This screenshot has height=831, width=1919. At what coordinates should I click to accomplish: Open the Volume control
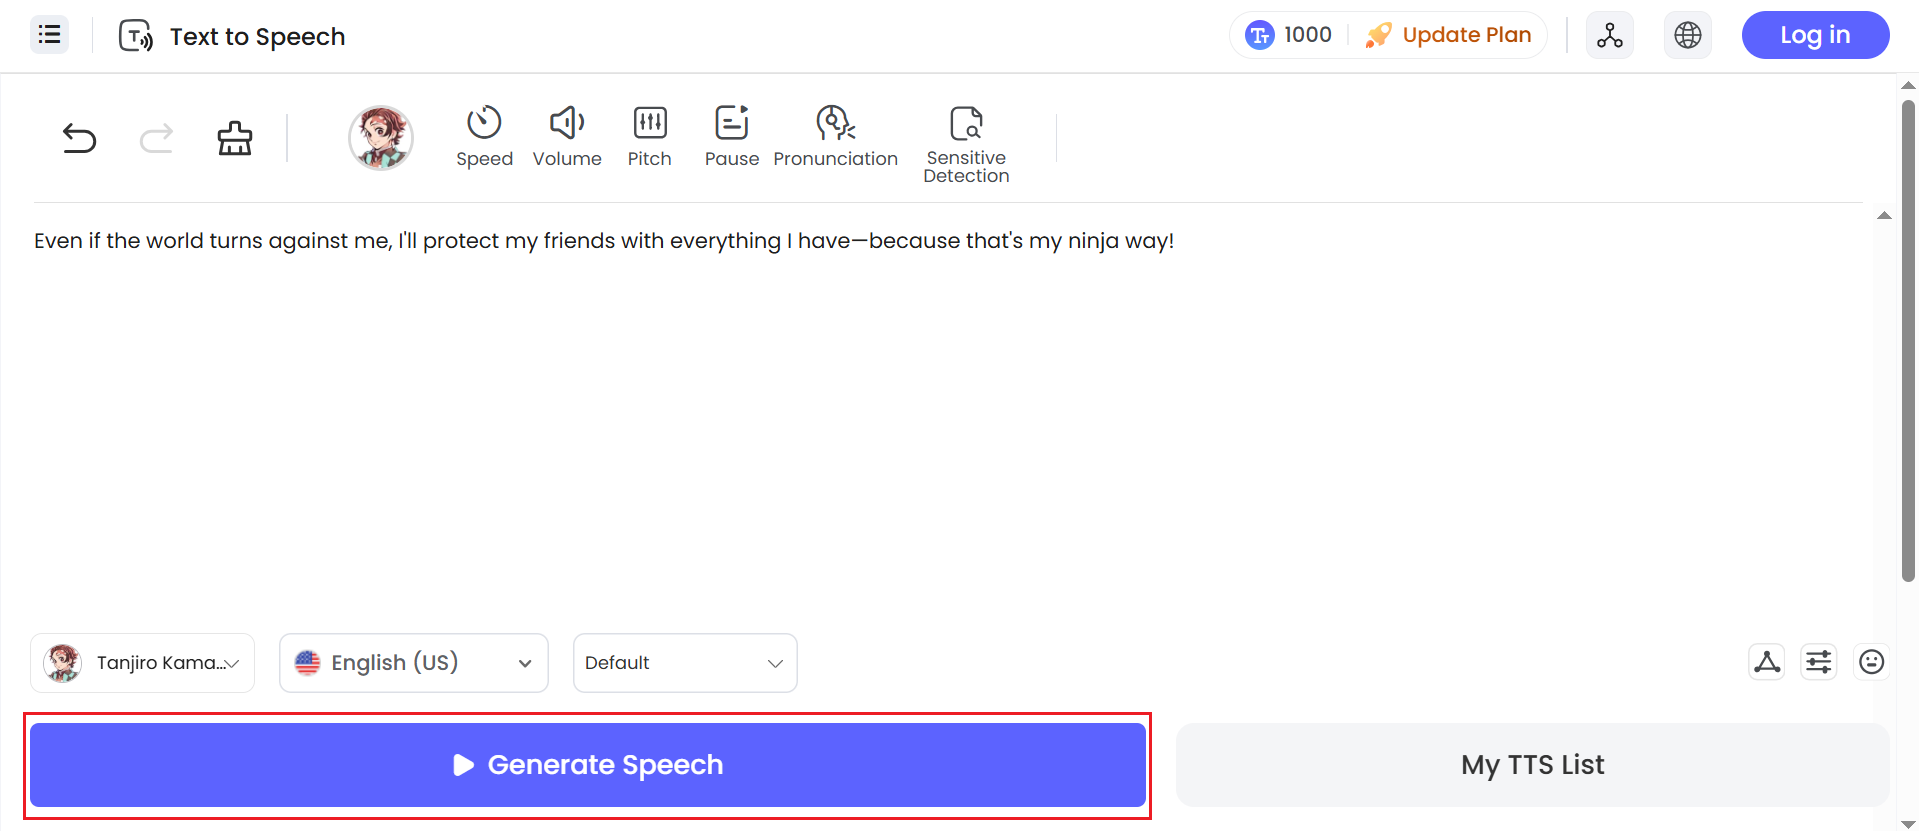pos(567,137)
